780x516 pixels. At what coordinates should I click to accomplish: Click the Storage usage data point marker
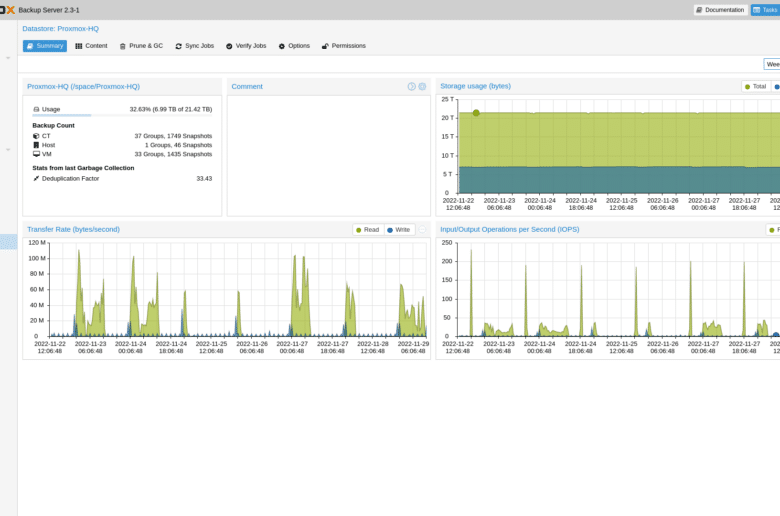[x=476, y=113]
